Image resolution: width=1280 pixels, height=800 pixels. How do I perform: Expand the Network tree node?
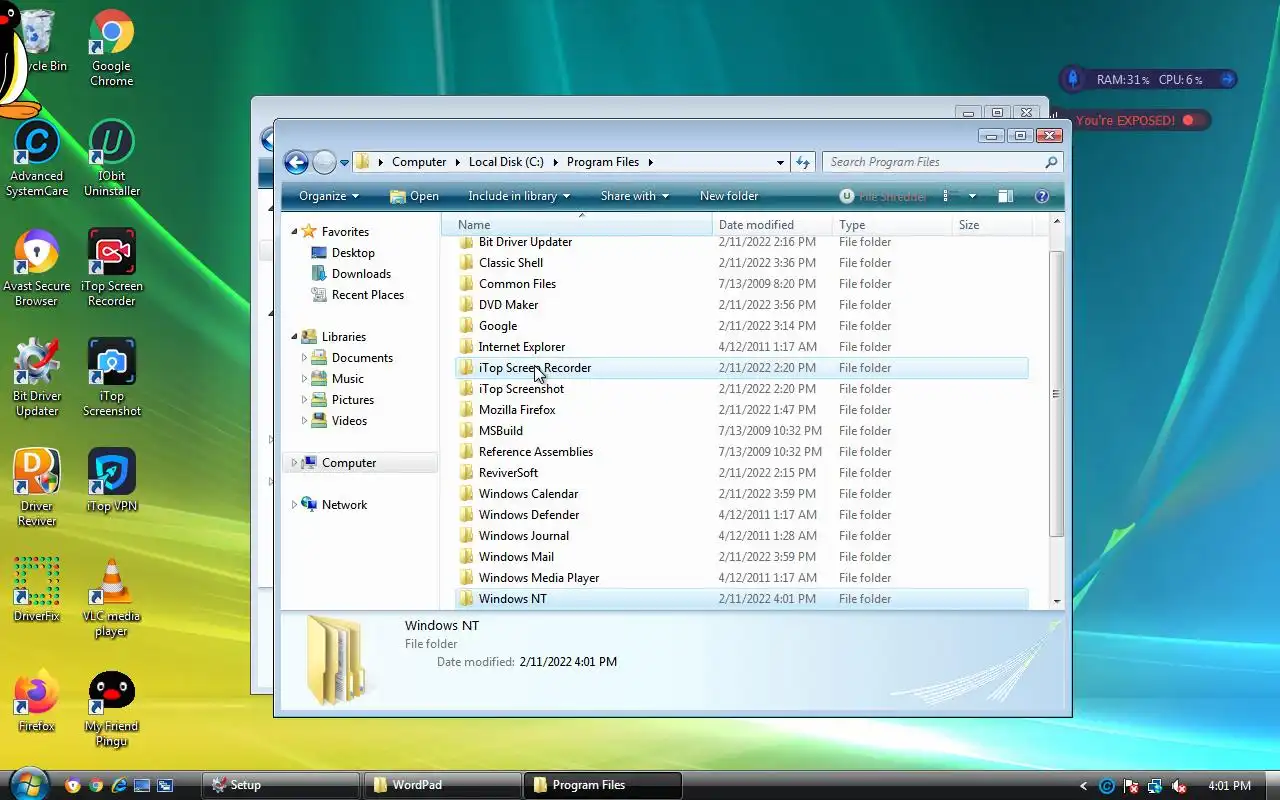tap(294, 505)
